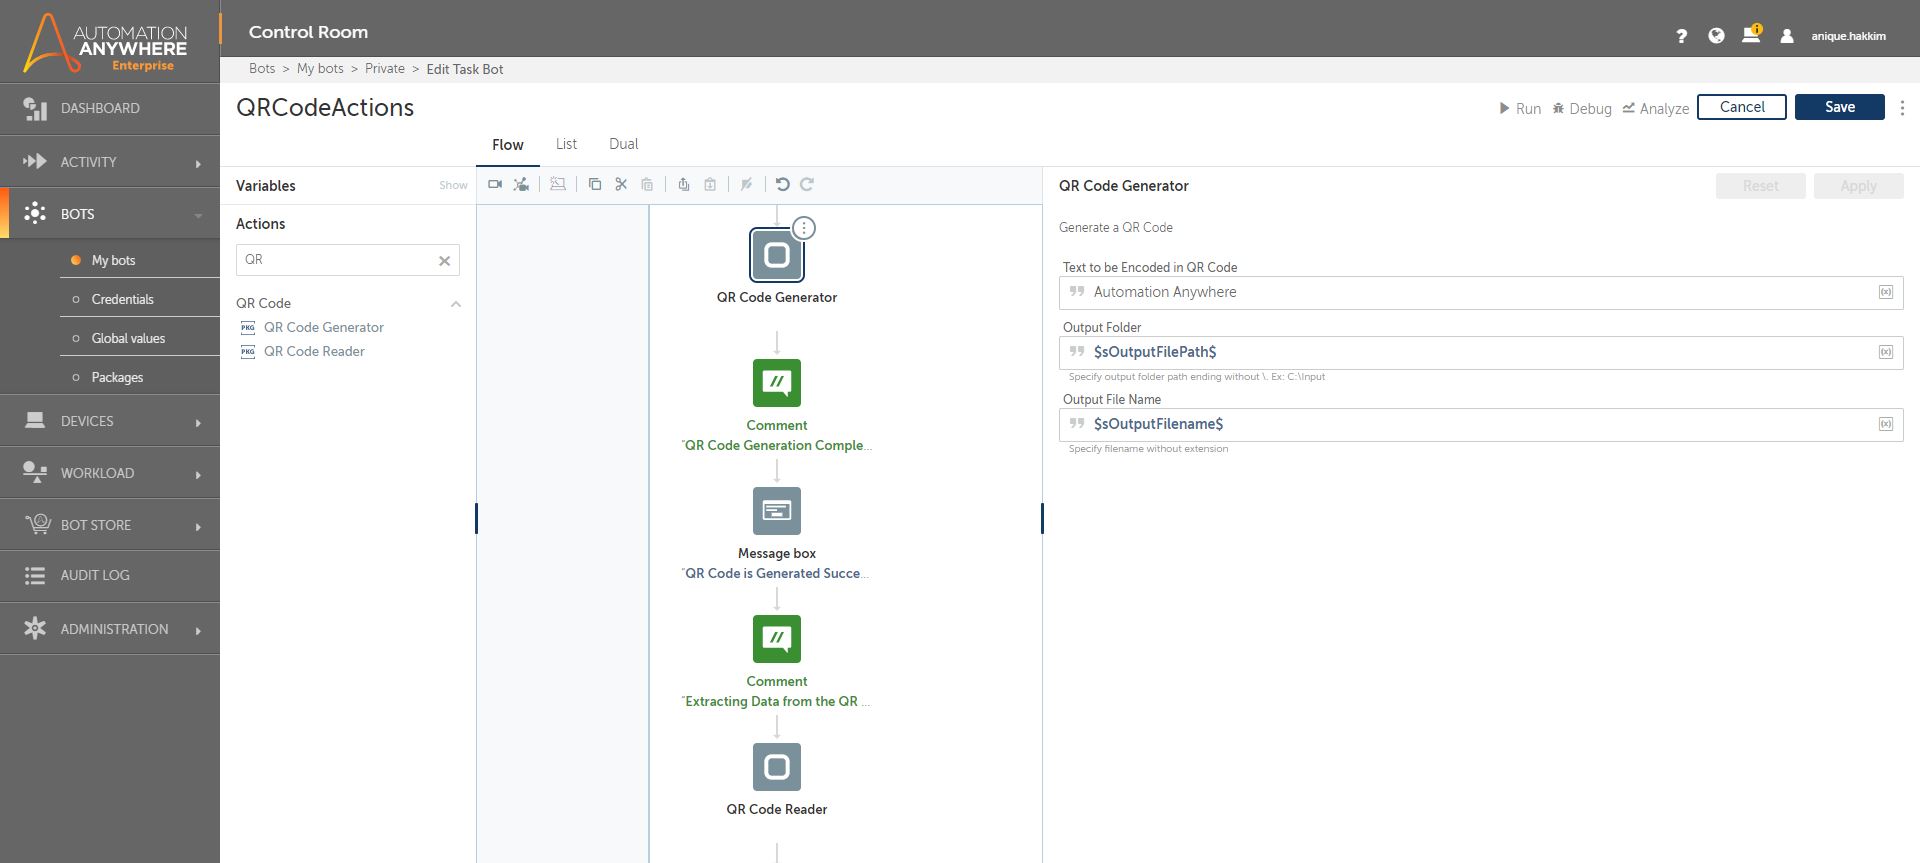Click the globe language icon
1920x863 pixels.
[1716, 36]
